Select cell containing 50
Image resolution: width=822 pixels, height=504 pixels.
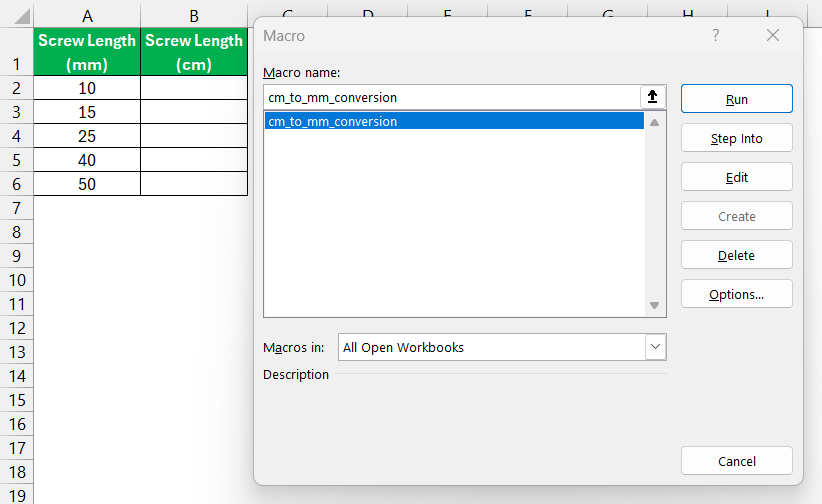click(x=87, y=184)
